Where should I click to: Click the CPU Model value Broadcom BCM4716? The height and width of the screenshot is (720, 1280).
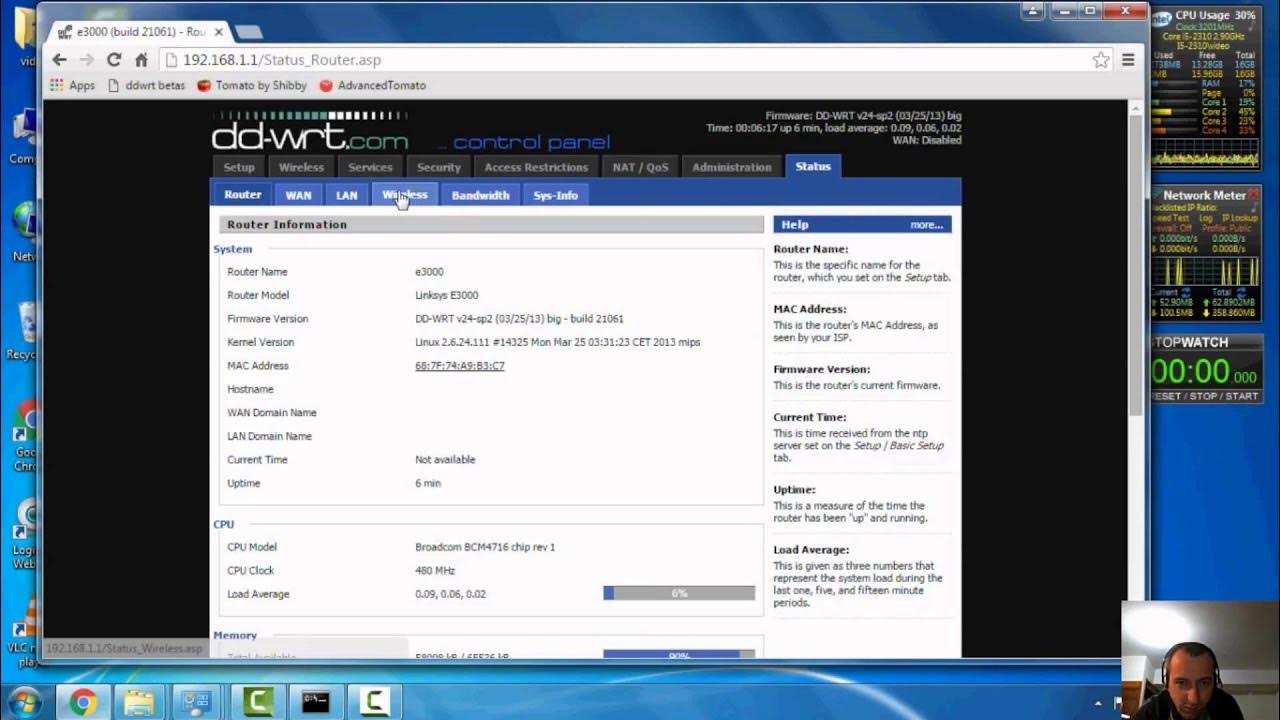pyautogui.click(x=485, y=547)
